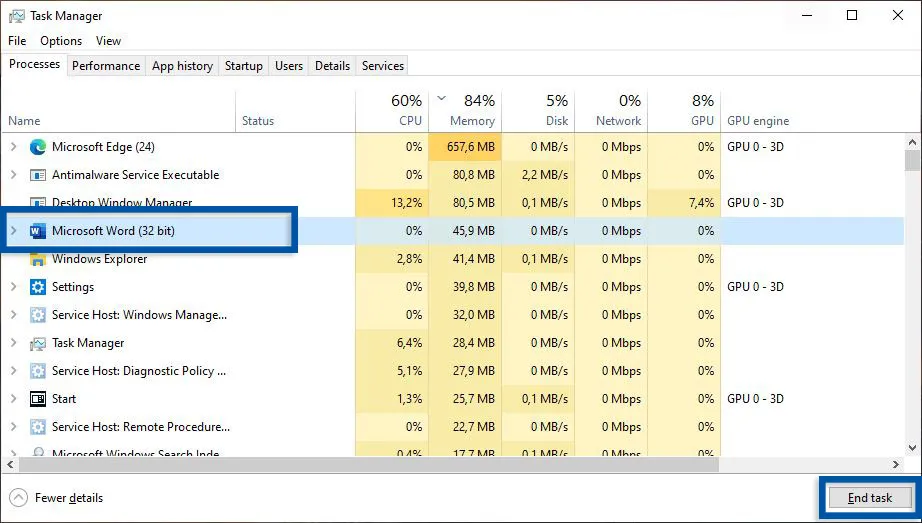922x523 pixels.
Task: Click the Fewer details up-arrow icon
Action: tap(19, 498)
